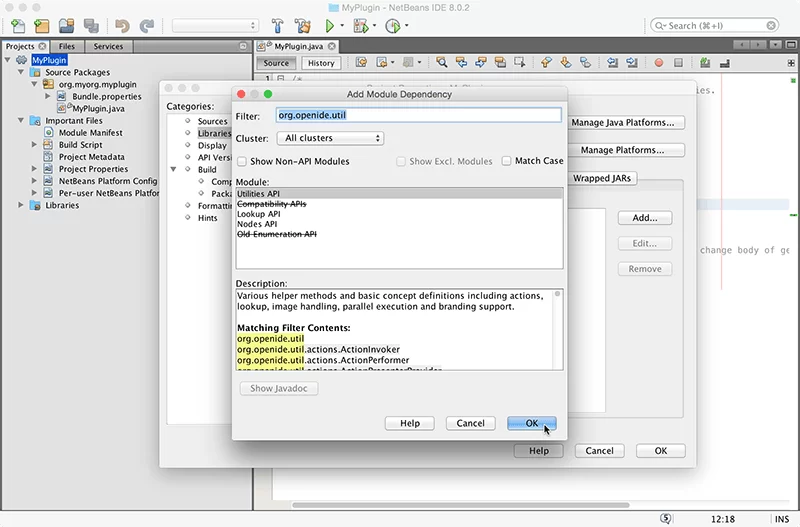Click the Redo toolbar icon
The width and height of the screenshot is (800, 527).
[x=147, y=26]
